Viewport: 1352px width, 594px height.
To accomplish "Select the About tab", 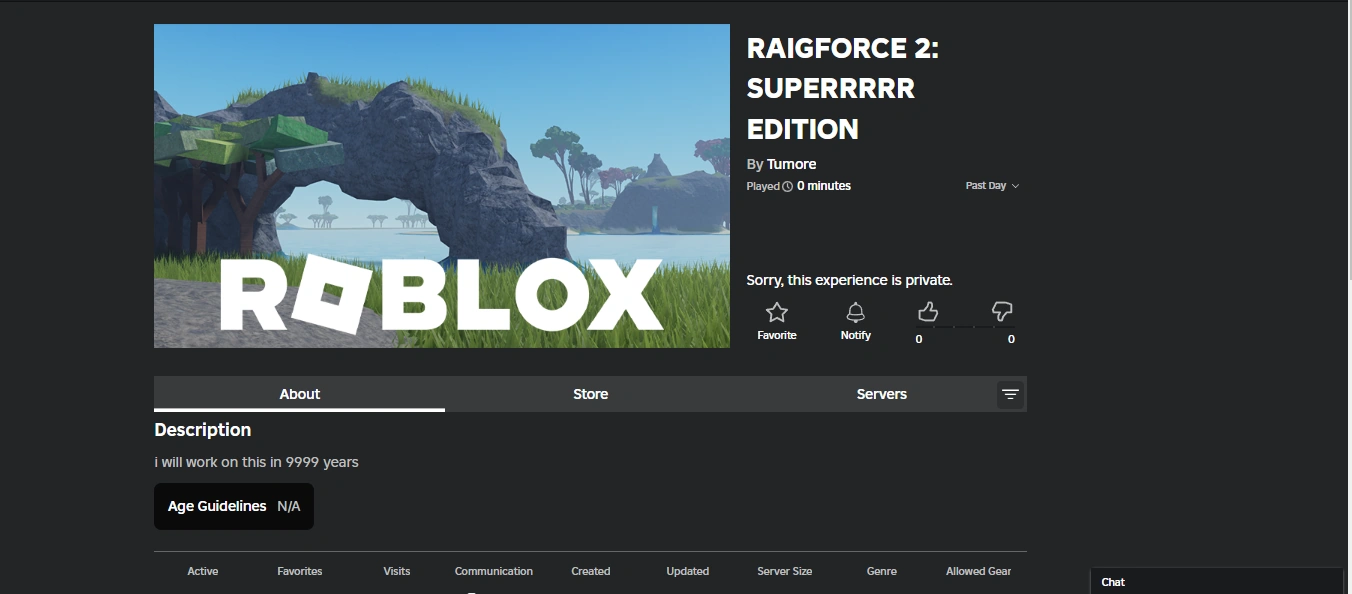I will click(x=299, y=394).
